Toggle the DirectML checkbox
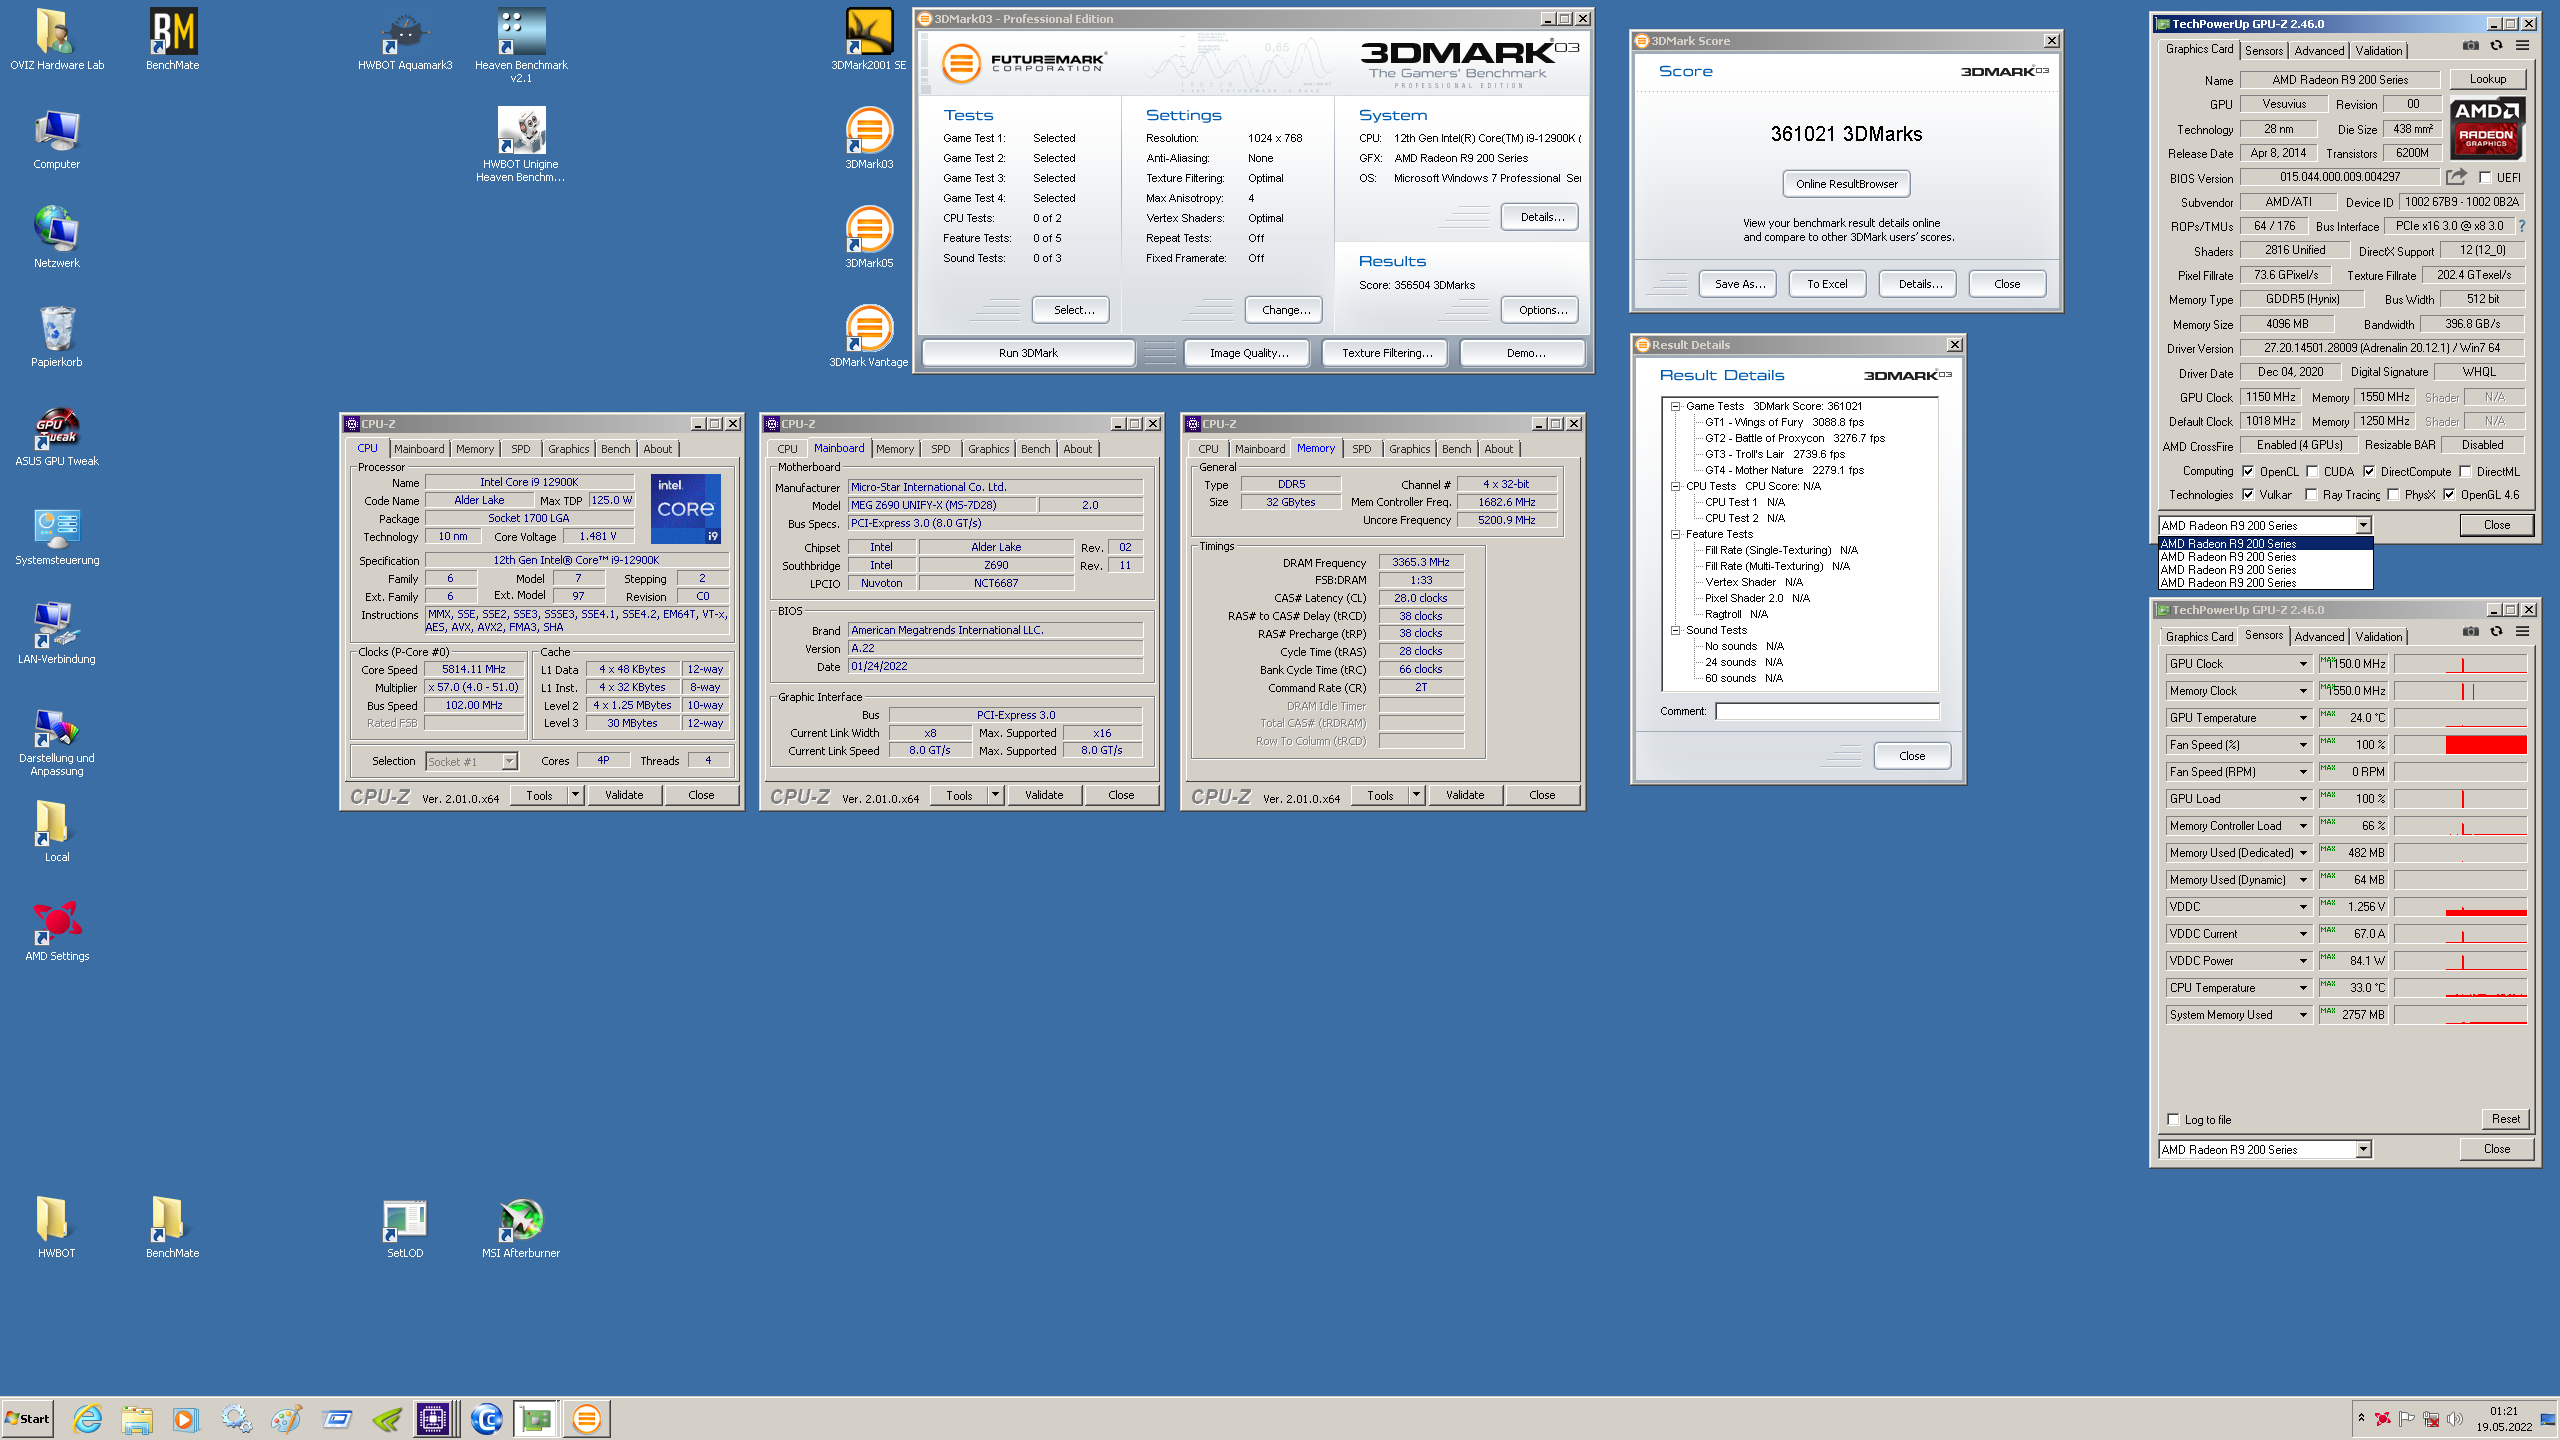This screenshot has width=2560, height=1440. 2465,471
